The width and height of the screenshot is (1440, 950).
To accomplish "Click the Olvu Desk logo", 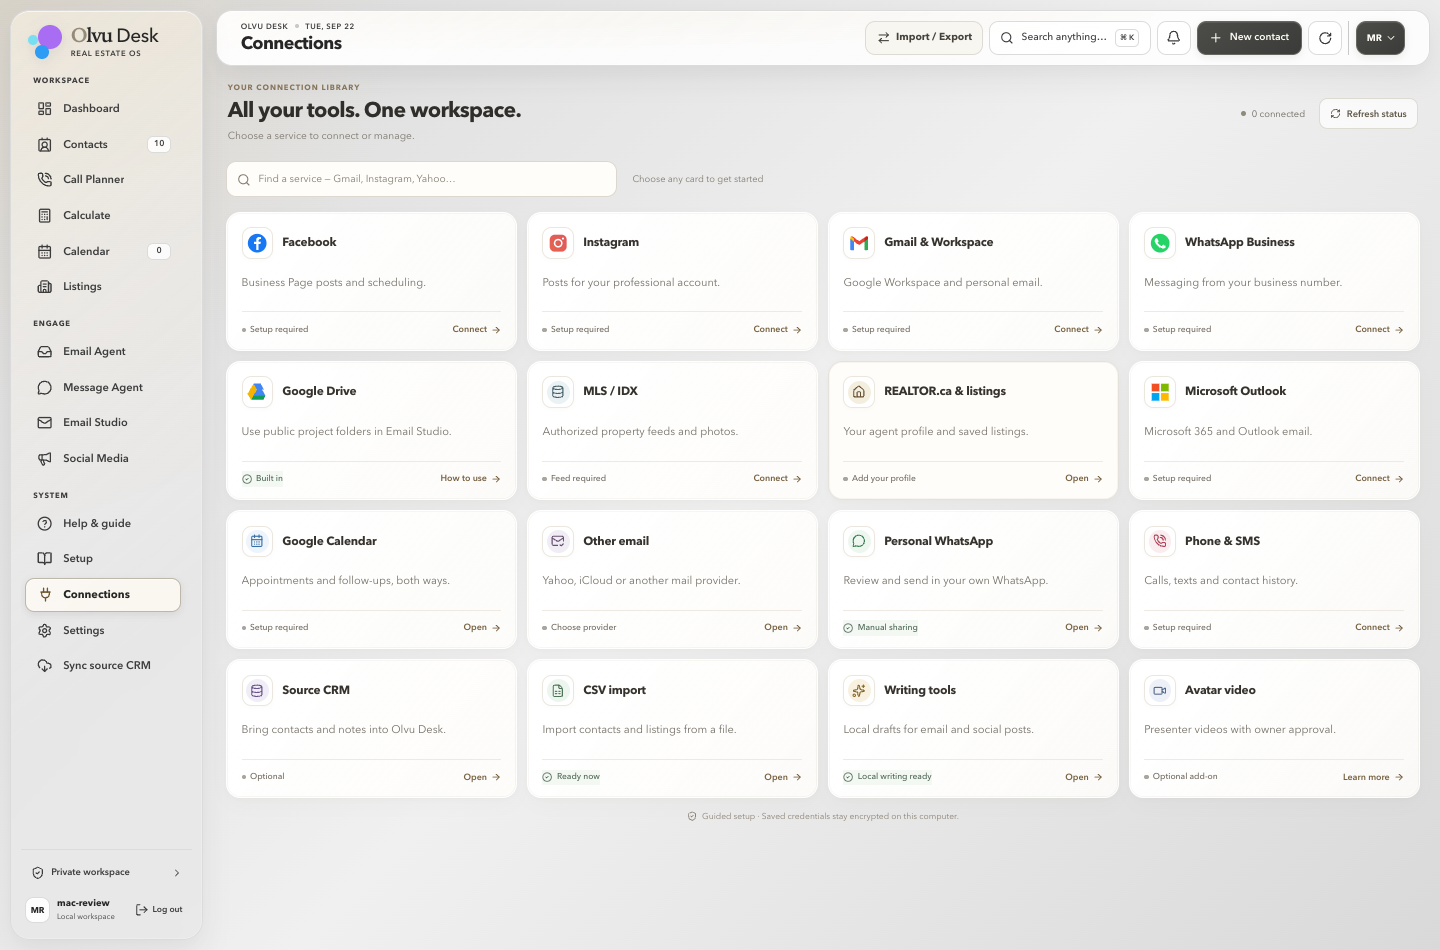I will click(x=93, y=41).
